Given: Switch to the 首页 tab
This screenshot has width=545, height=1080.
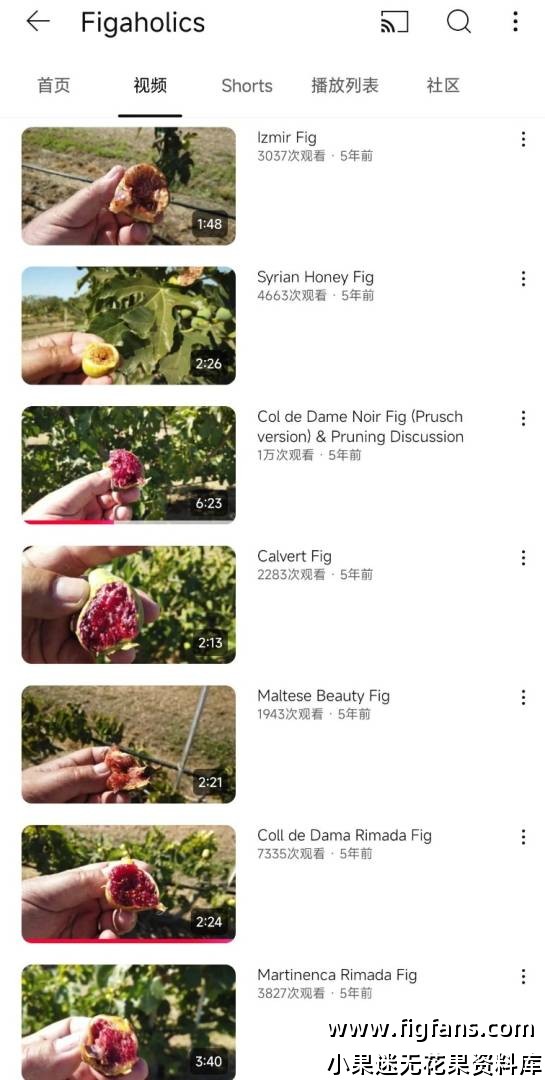Looking at the screenshot, I should pos(54,86).
